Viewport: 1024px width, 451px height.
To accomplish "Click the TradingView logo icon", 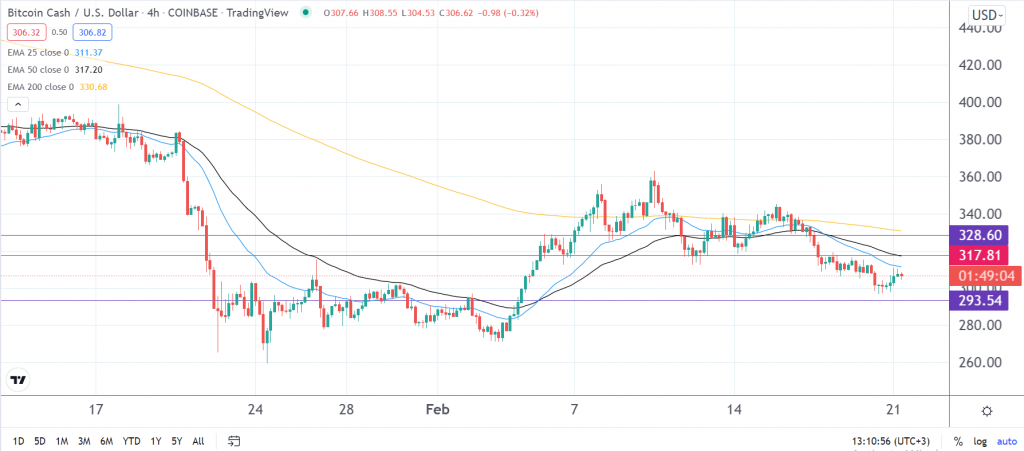I will [x=18, y=380].
